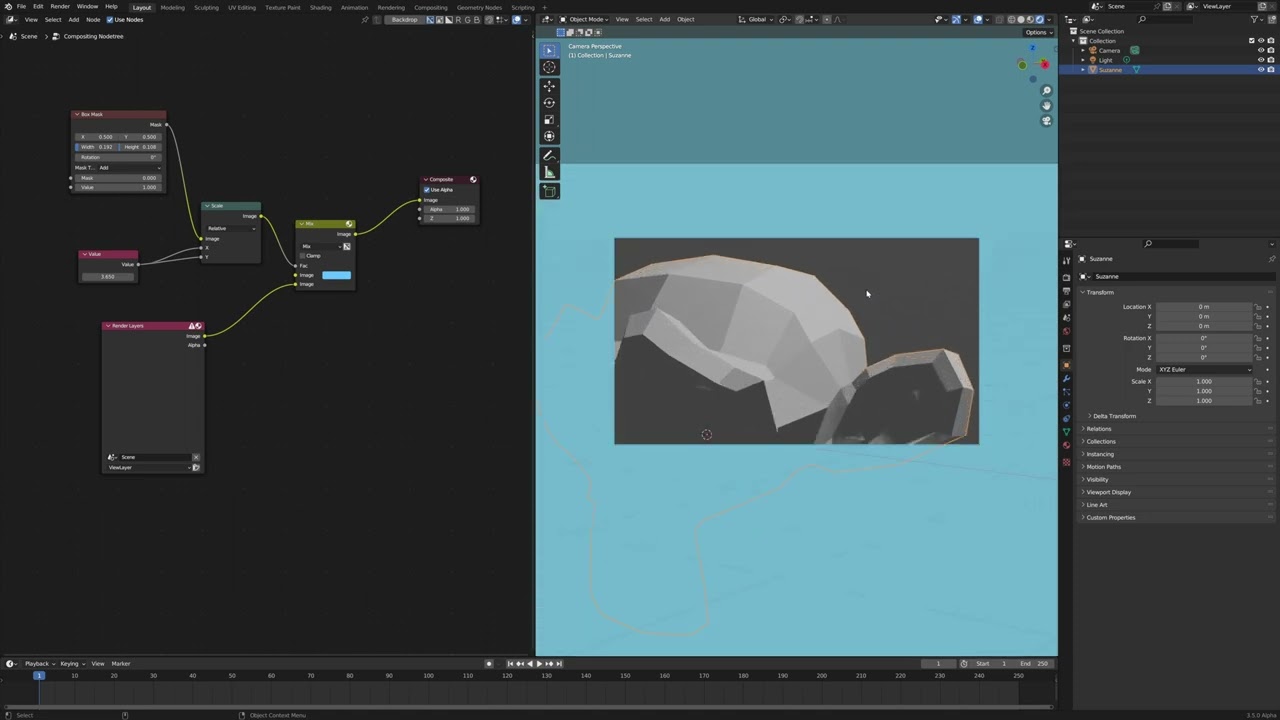Viewport: 1280px width, 720px height.
Task: Click the pan hand gizmo in viewport
Action: tap(1046, 106)
